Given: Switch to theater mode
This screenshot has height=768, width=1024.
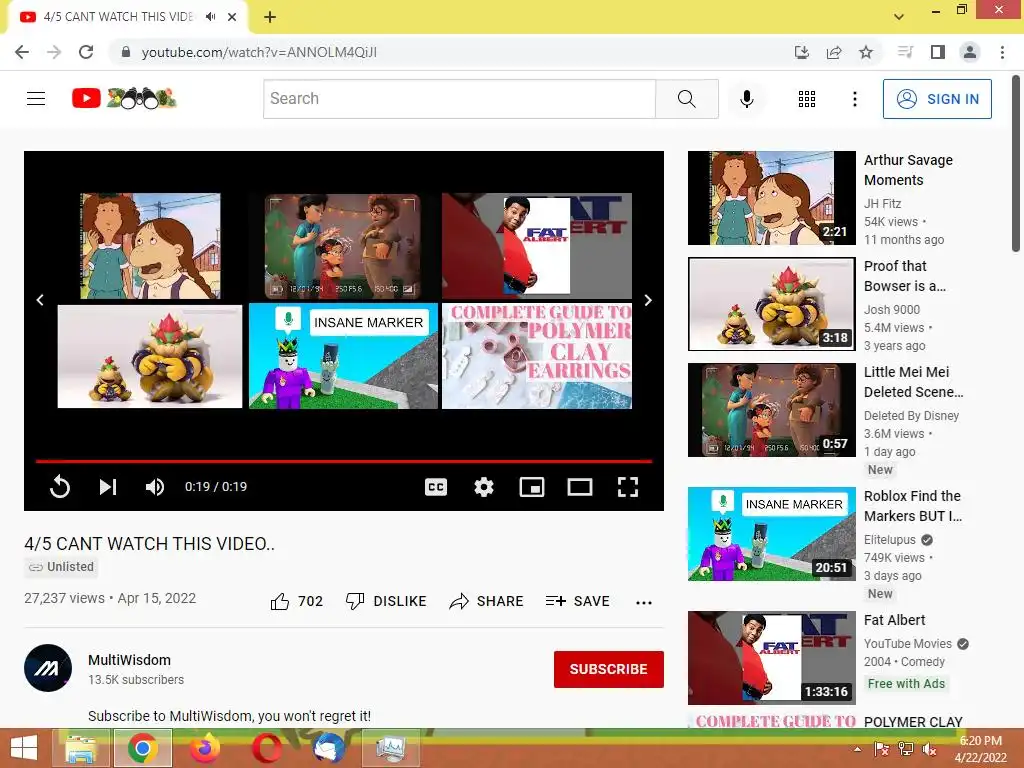Looking at the screenshot, I should (x=580, y=487).
